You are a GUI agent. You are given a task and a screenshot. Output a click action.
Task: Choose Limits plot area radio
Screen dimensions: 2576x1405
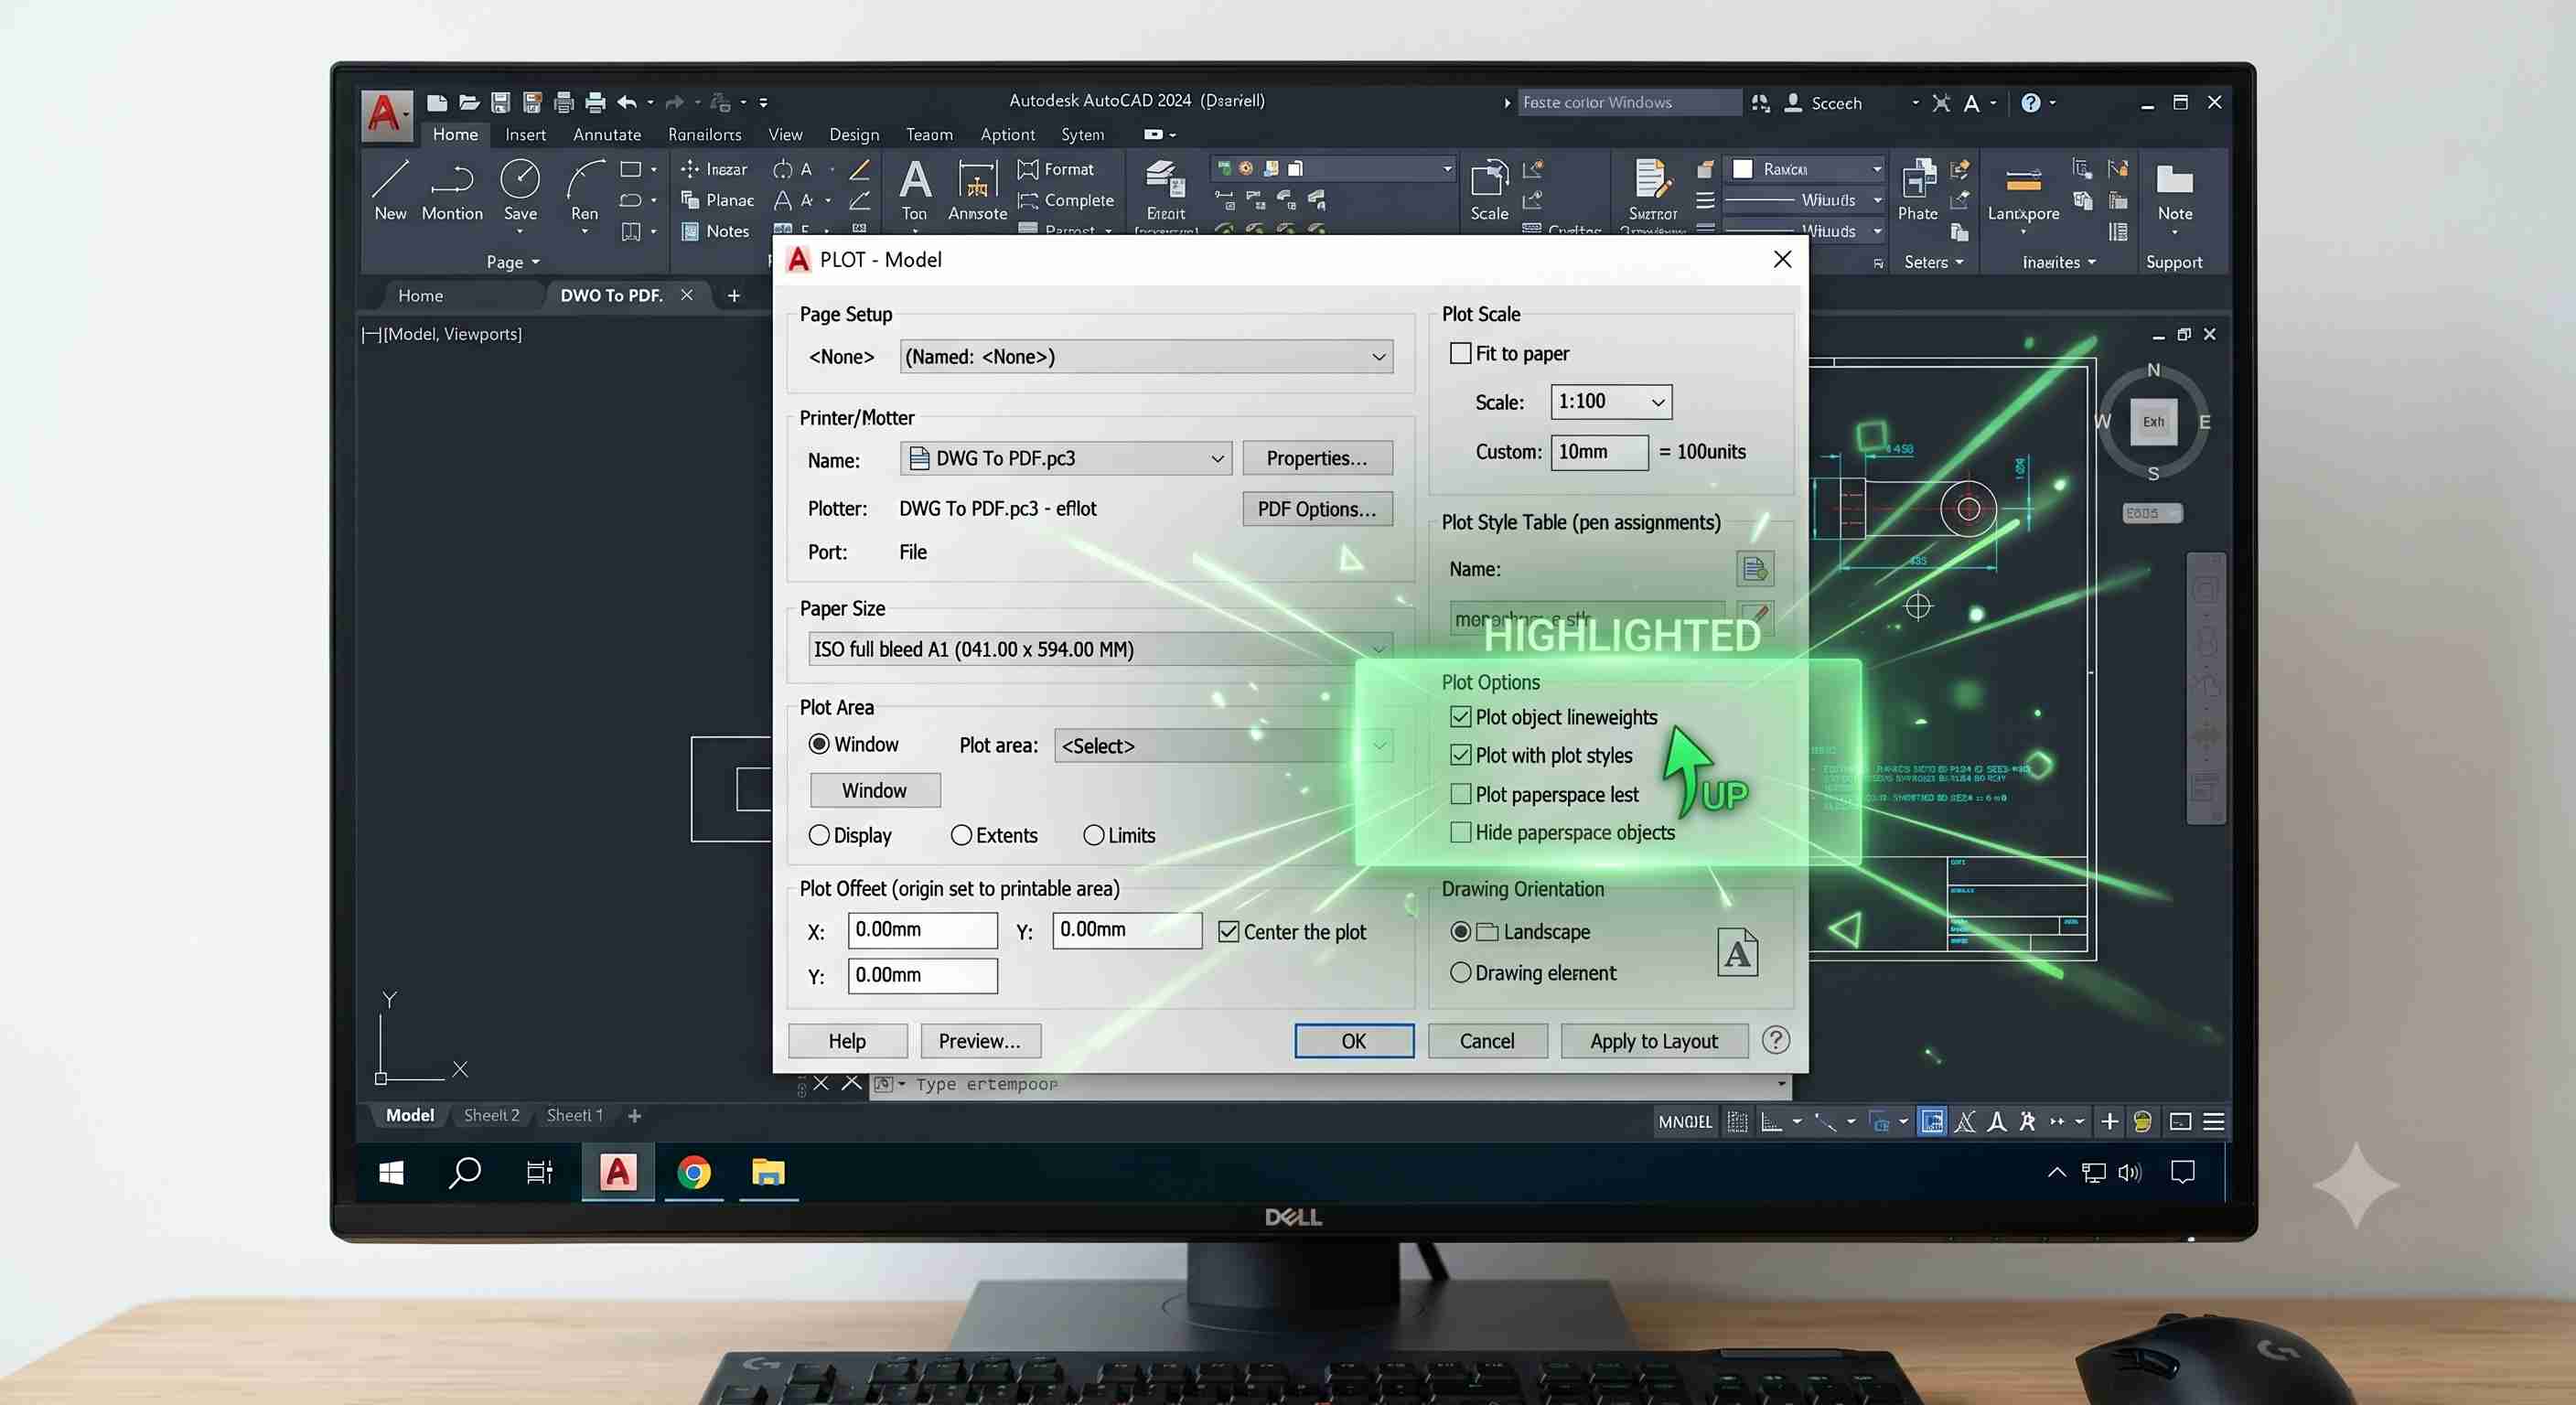[1093, 835]
